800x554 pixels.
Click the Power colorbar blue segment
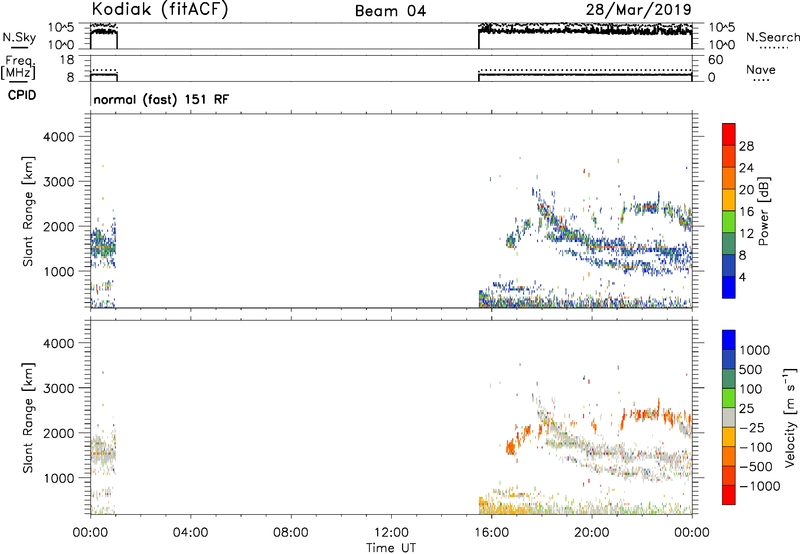click(x=729, y=287)
